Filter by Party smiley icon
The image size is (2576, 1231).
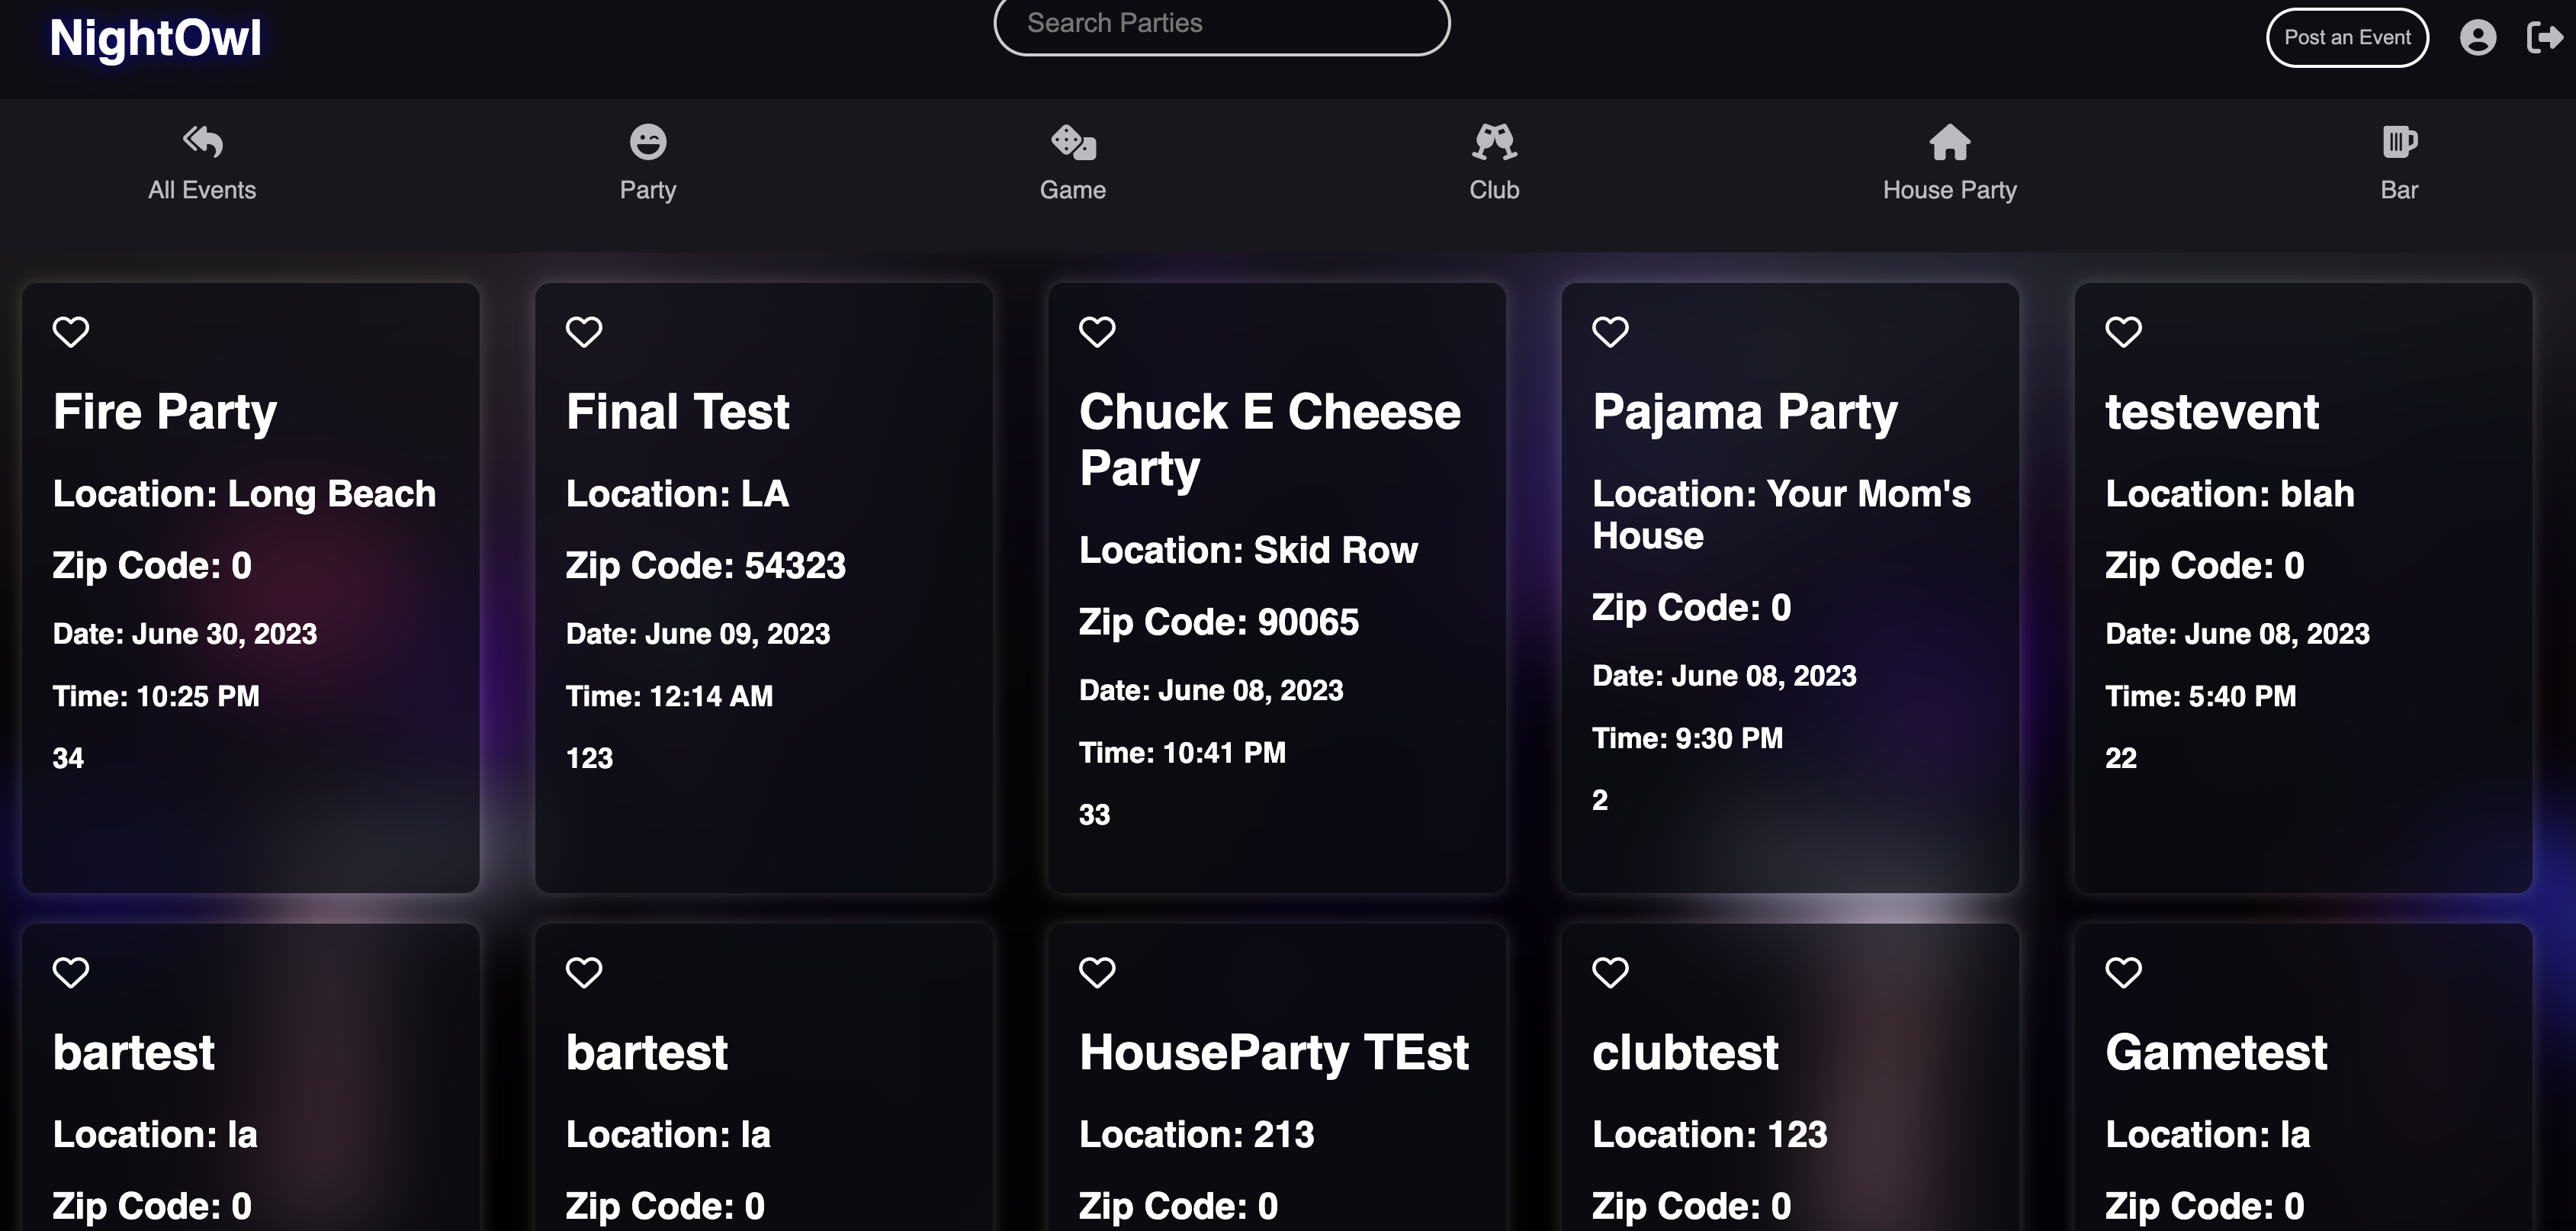648,142
